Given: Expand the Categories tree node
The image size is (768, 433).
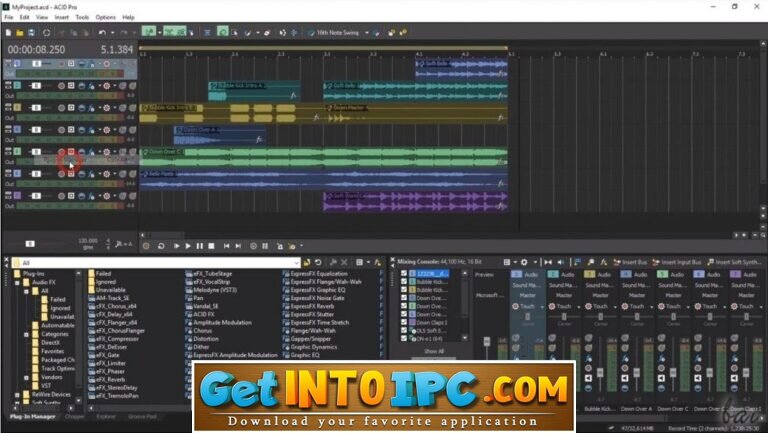Looking at the screenshot, I should point(26,334).
